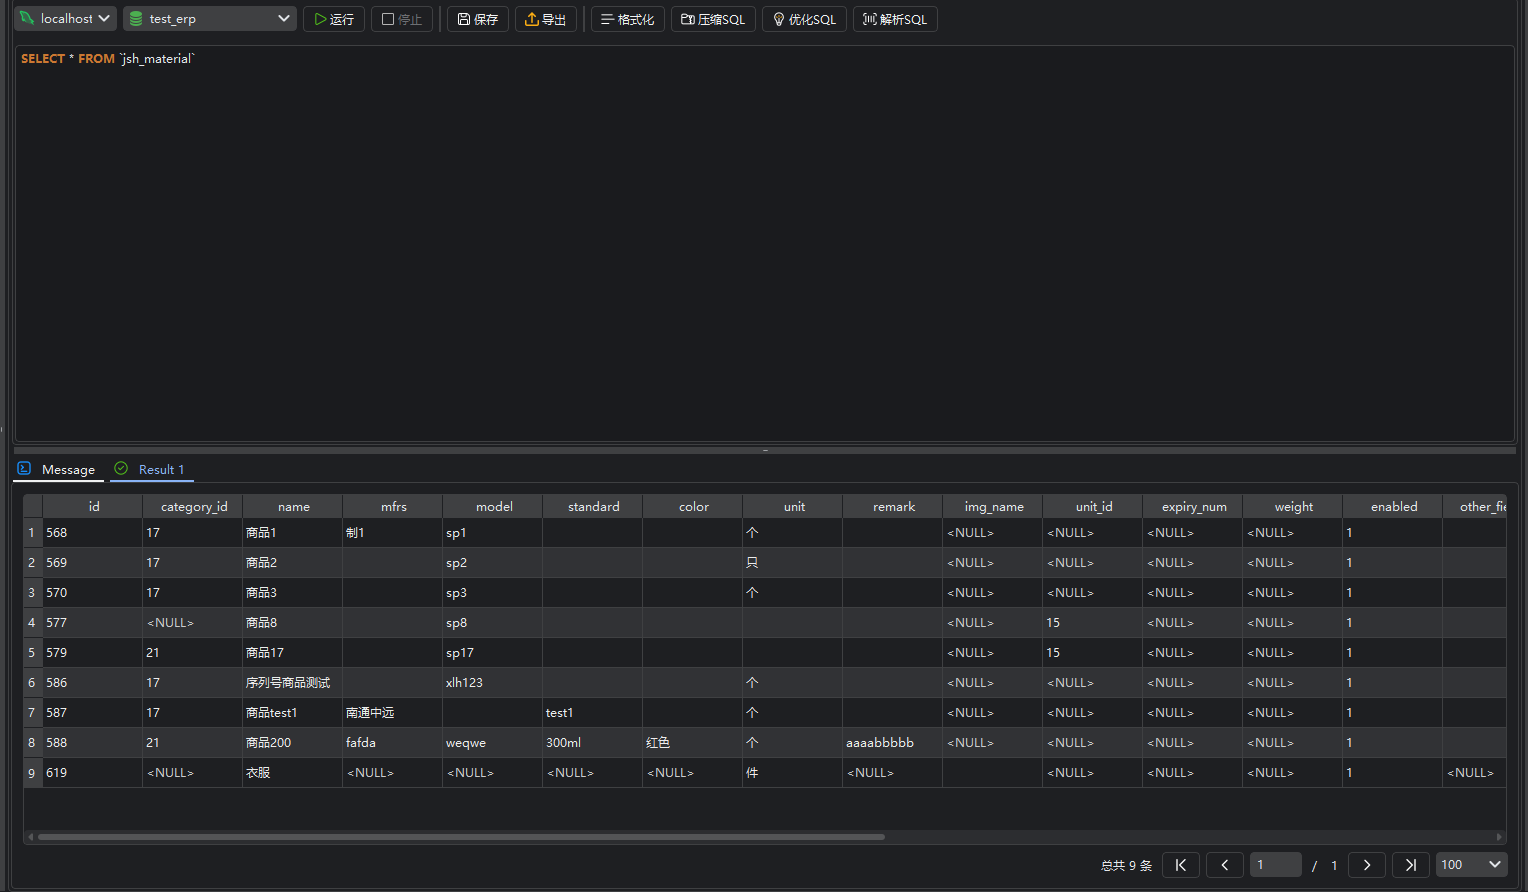
Task: Go to the previous results page
Action: click(1225, 865)
